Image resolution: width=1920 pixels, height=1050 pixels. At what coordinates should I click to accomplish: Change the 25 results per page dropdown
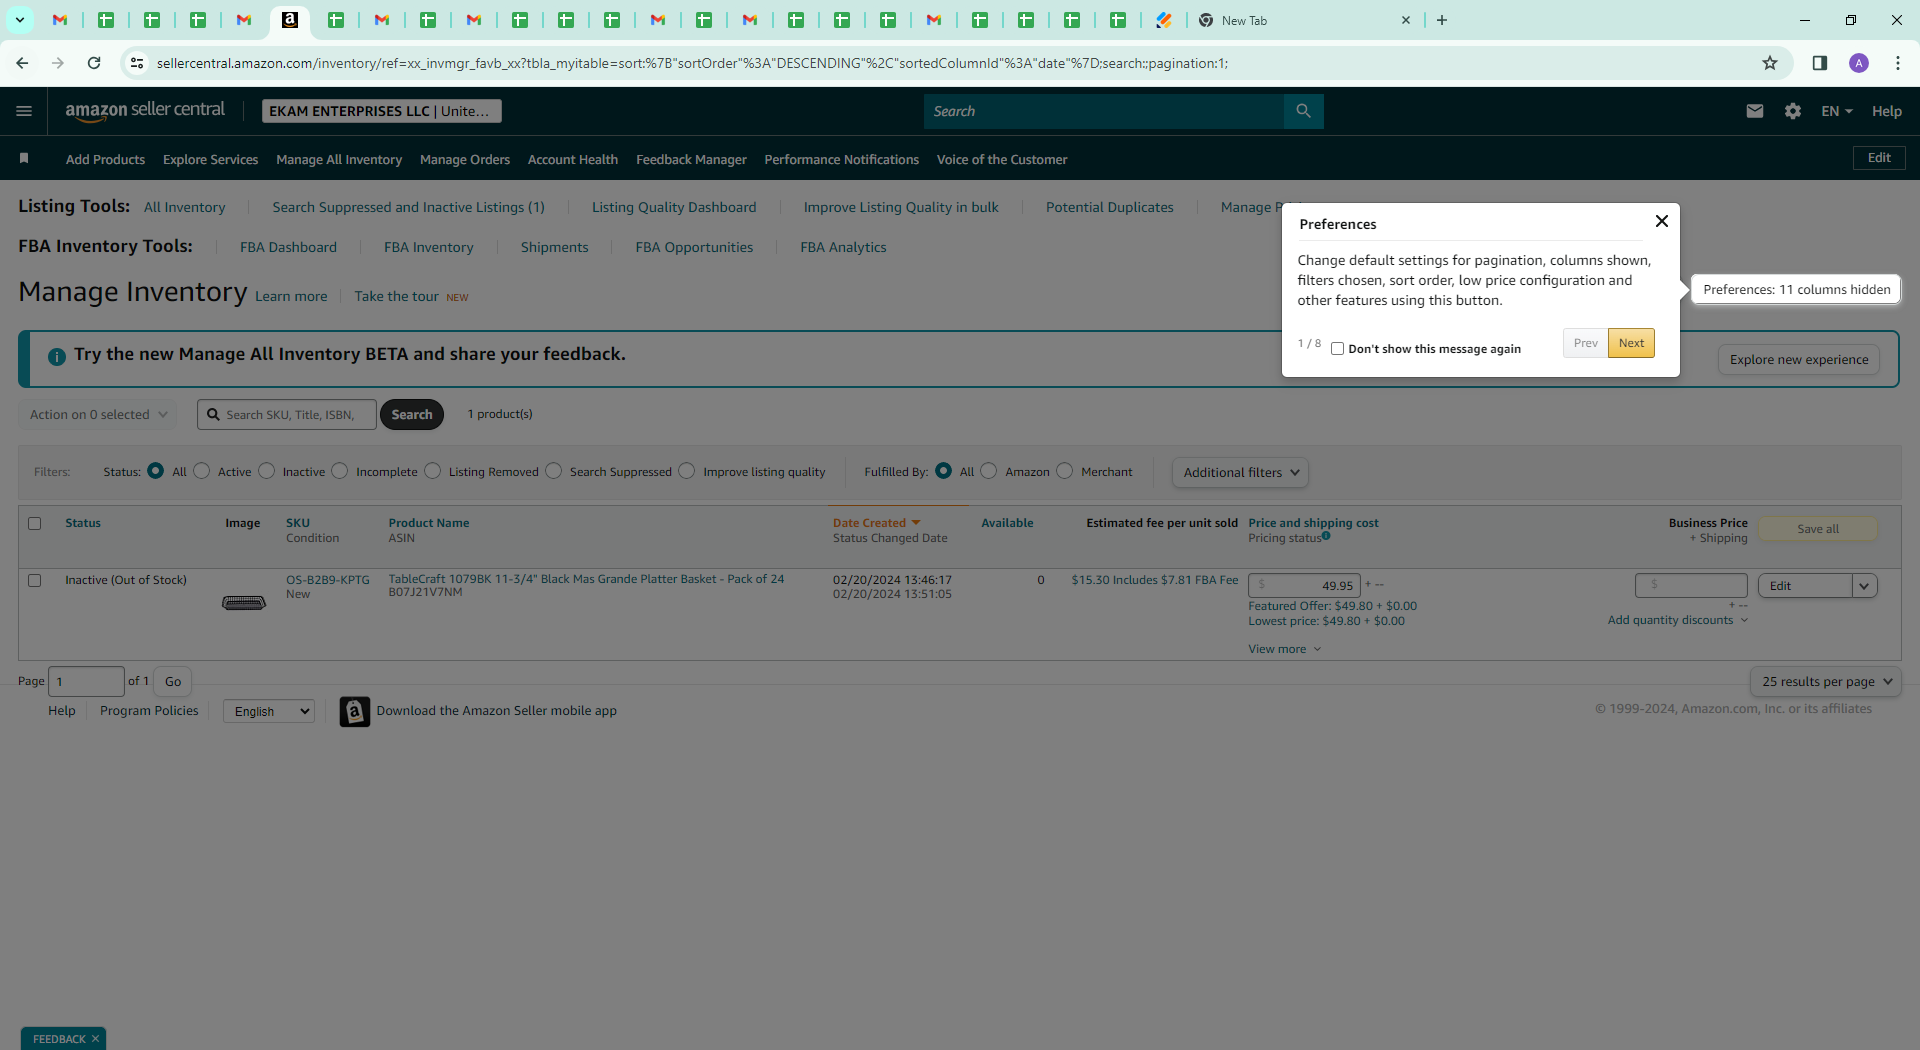1826,682
